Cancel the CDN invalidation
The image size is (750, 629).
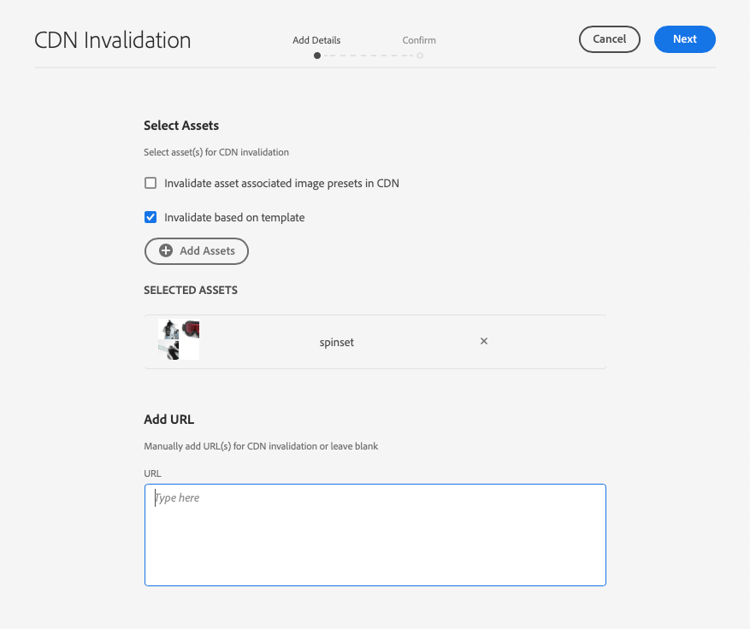[x=609, y=39]
